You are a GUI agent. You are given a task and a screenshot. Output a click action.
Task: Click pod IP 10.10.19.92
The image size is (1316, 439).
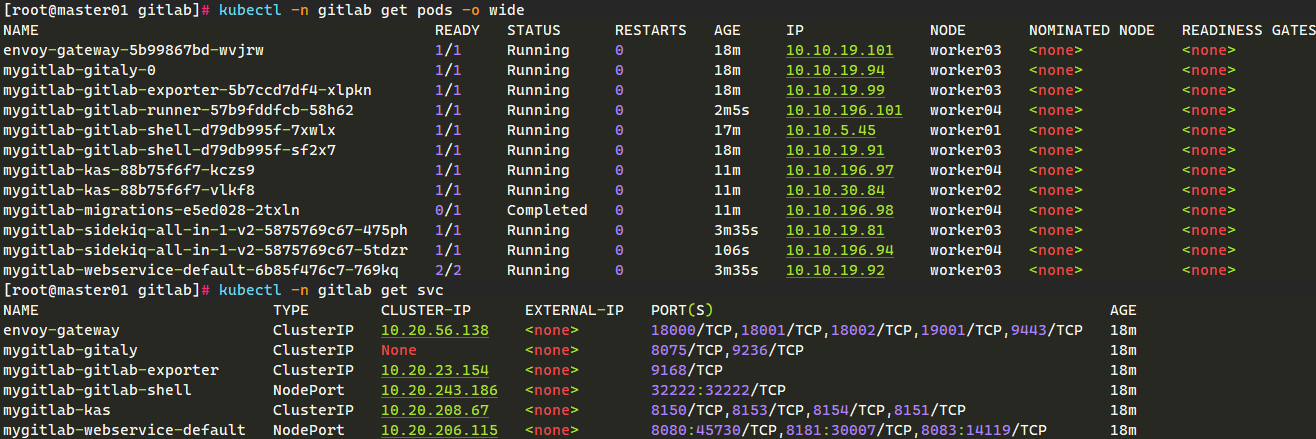tap(836, 270)
